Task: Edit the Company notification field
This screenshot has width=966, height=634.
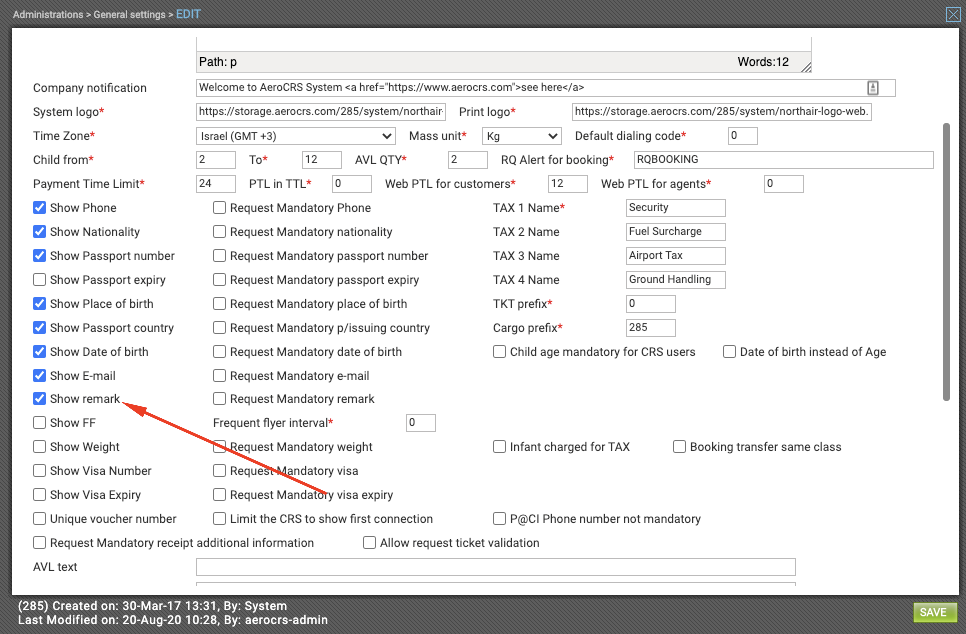Action: [546, 88]
